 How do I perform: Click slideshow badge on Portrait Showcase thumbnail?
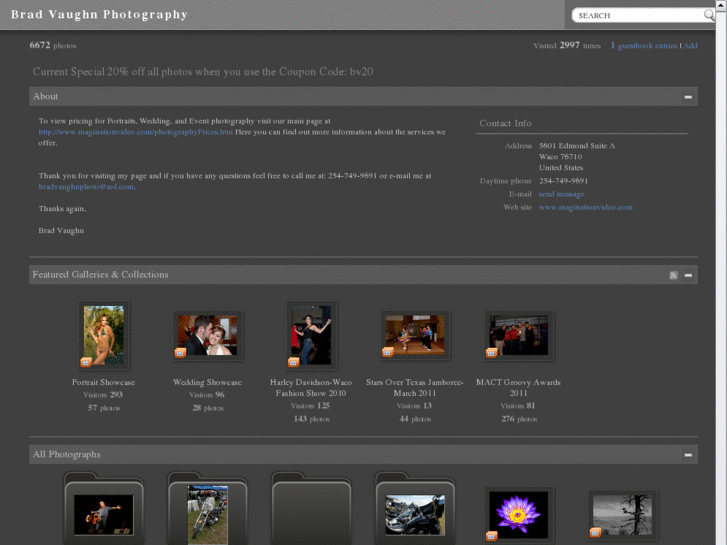click(x=86, y=362)
